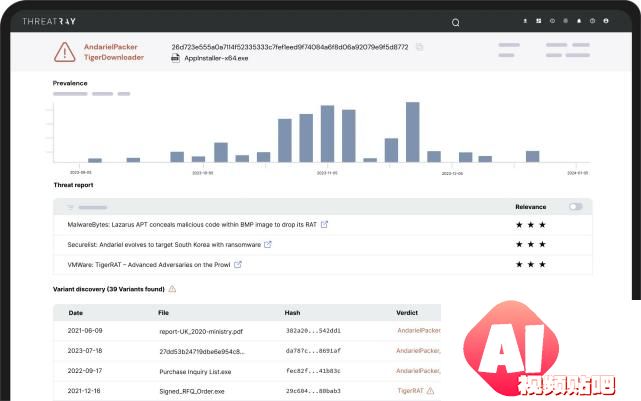Open the user account avatar icon

(x=606, y=21)
